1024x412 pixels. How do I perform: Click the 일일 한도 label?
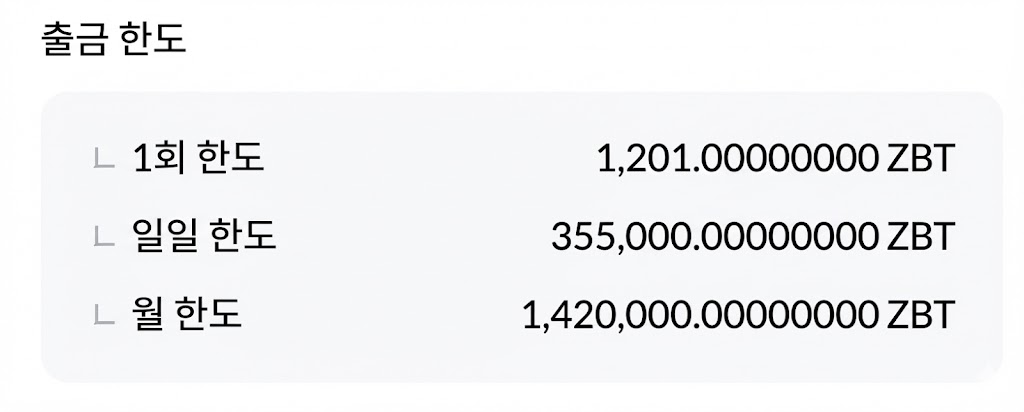pos(204,237)
